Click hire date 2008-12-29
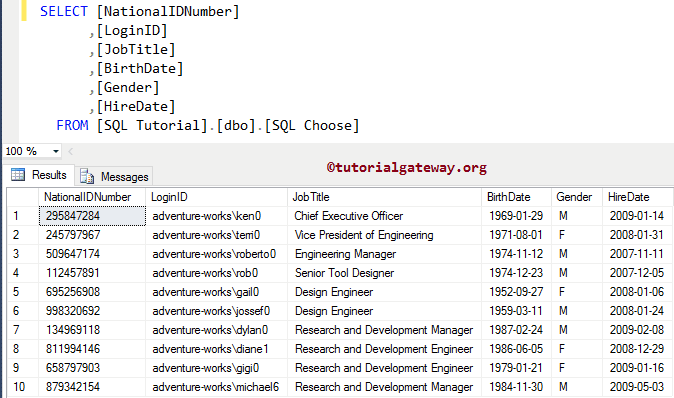The image size is (674, 398). [638, 349]
